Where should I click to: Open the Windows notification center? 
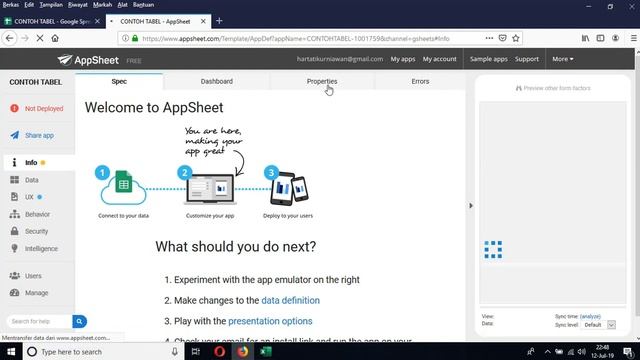(x=629, y=351)
